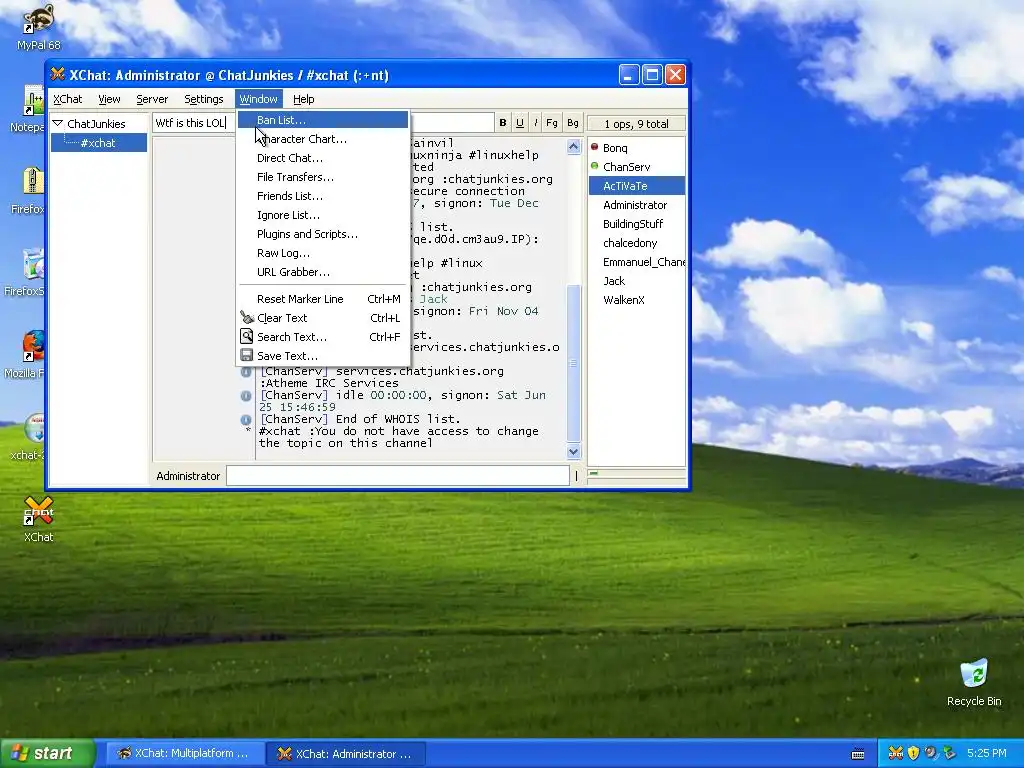Toggle Underline text formatting button

pyautogui.click(x=520, y=123)
